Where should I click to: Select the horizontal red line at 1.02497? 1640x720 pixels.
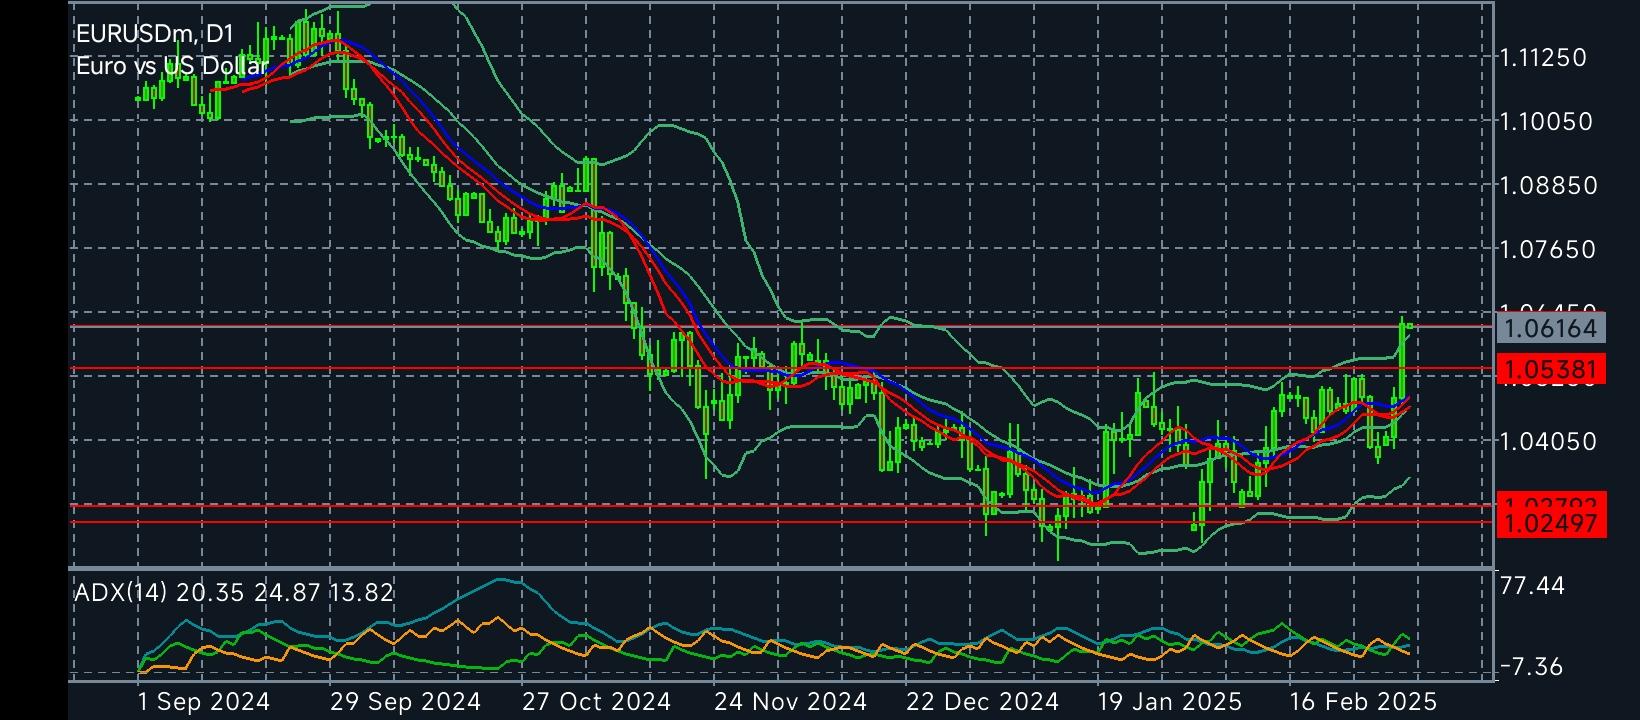pos(780,522)
